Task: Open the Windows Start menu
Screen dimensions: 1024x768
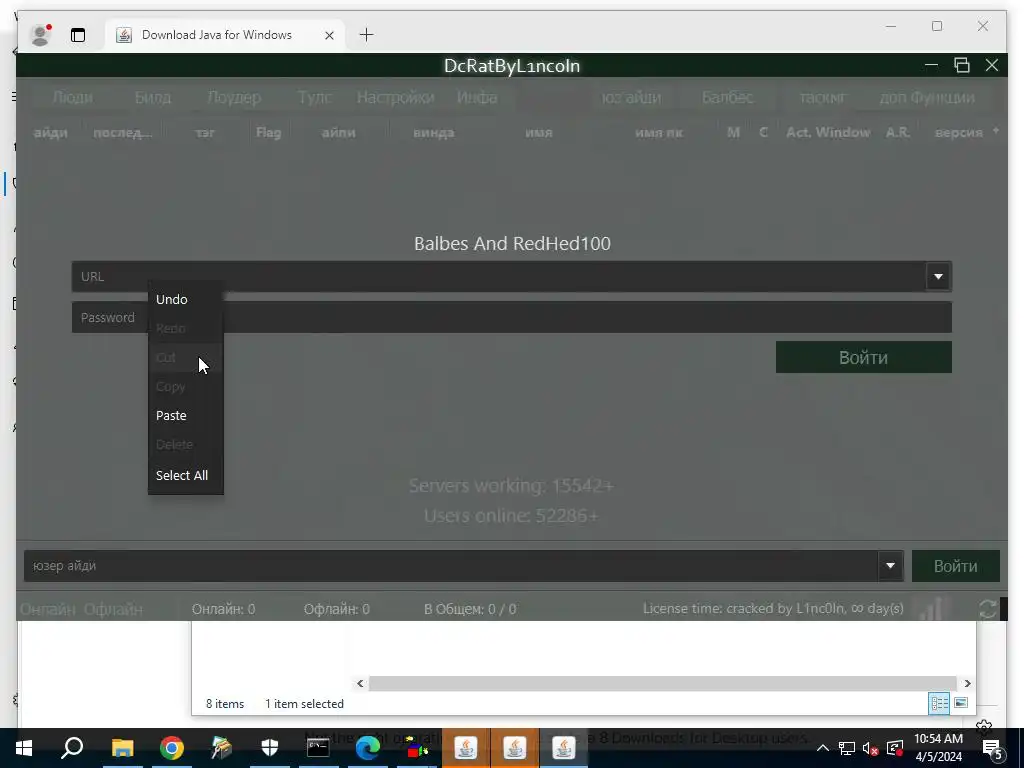Action: (x=24, y=748)
